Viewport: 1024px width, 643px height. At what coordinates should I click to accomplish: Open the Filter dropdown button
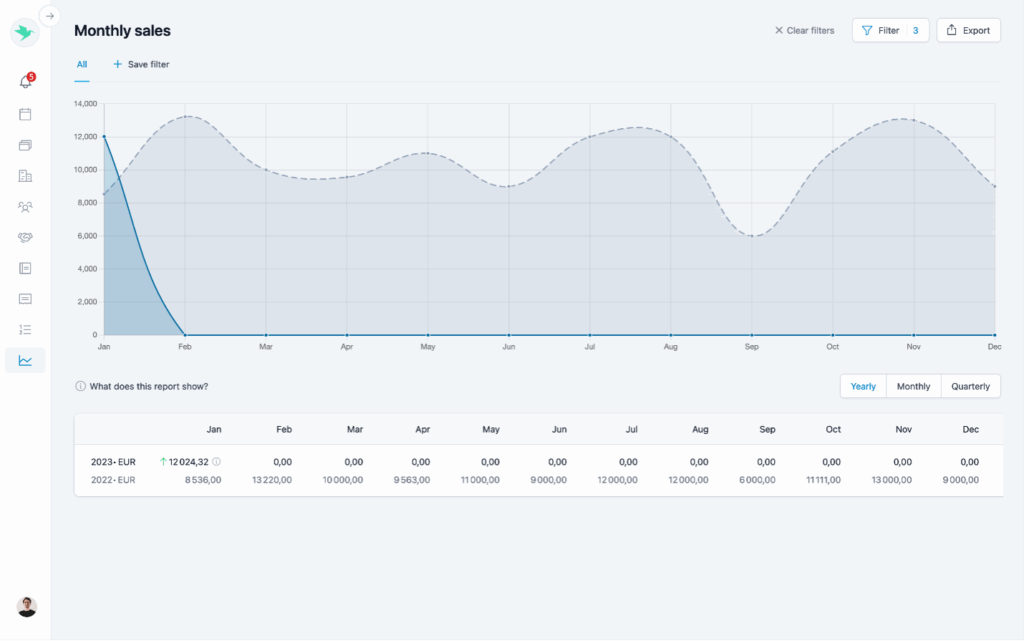pyautogui.click(x=890, y=31)
